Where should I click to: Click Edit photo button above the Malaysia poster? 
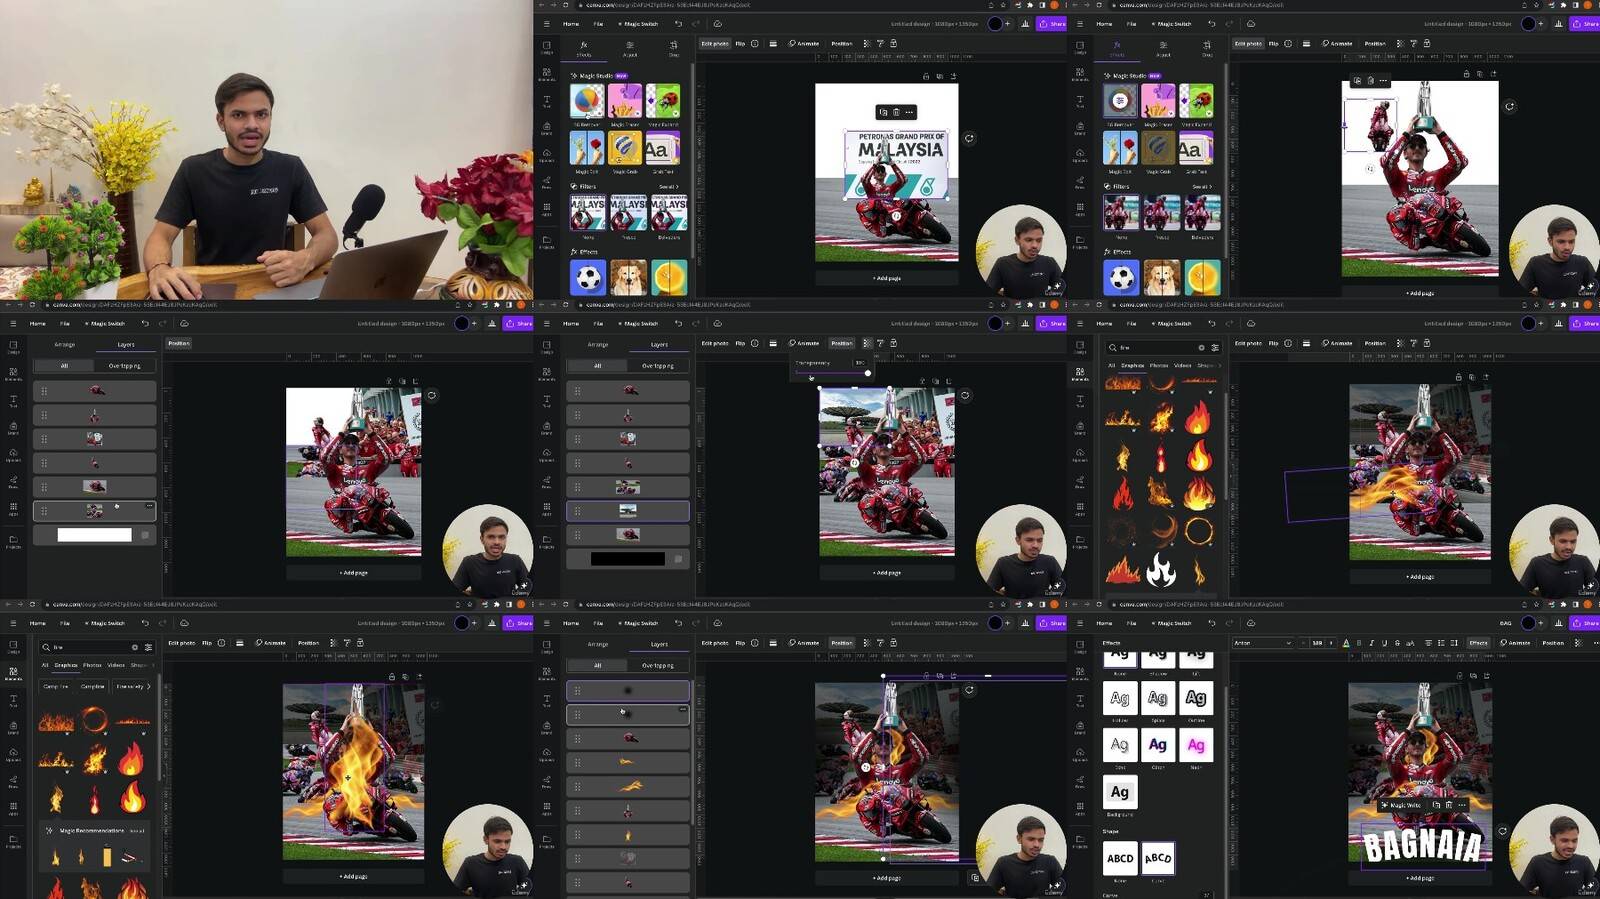pos(715,44)
